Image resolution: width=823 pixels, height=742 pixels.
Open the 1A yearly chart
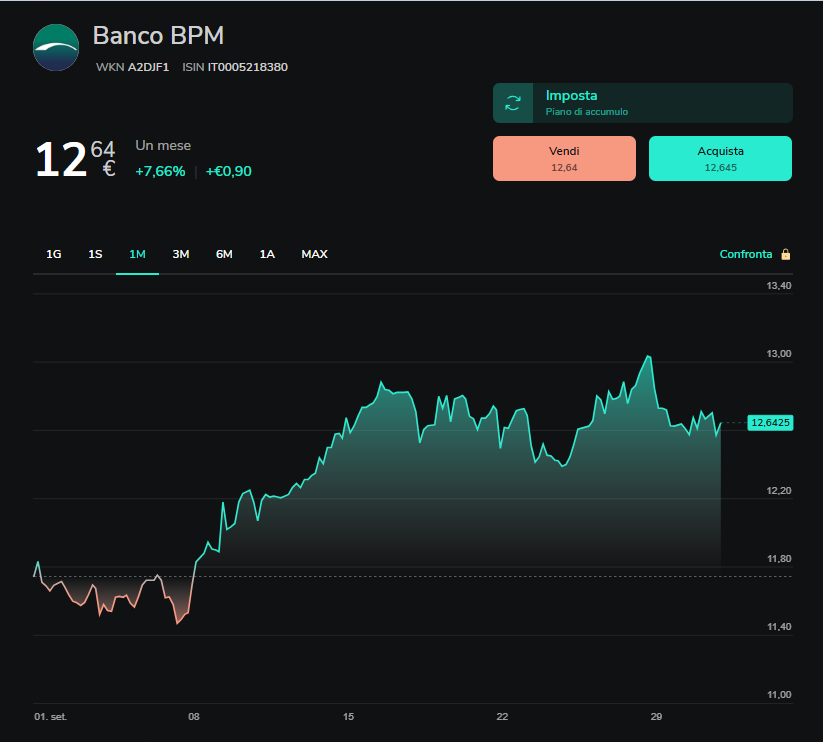pyautogui.click(x=267, y=255)
